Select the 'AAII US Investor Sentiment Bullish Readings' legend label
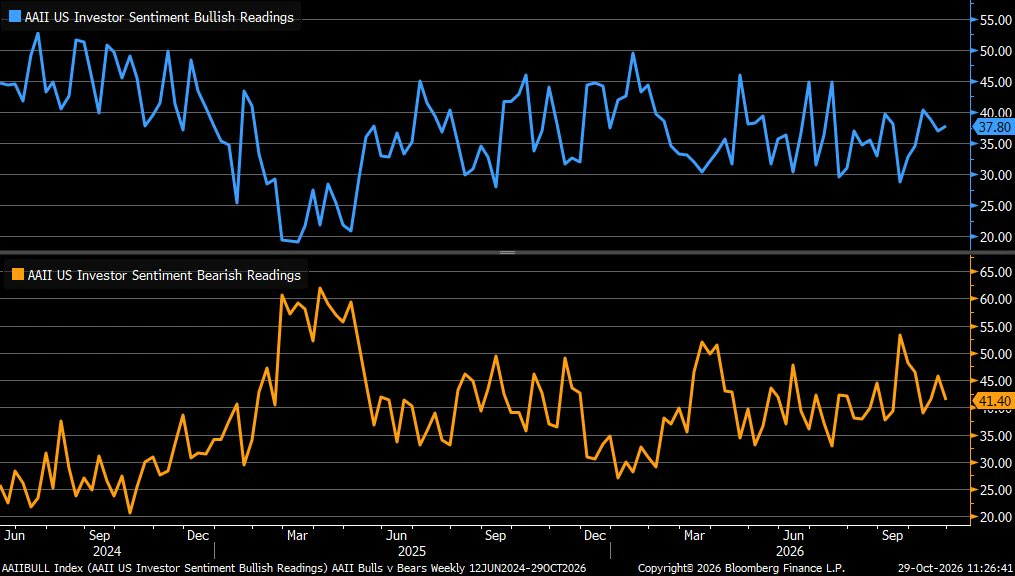The image size is (1015, 576). coord(159,17)
